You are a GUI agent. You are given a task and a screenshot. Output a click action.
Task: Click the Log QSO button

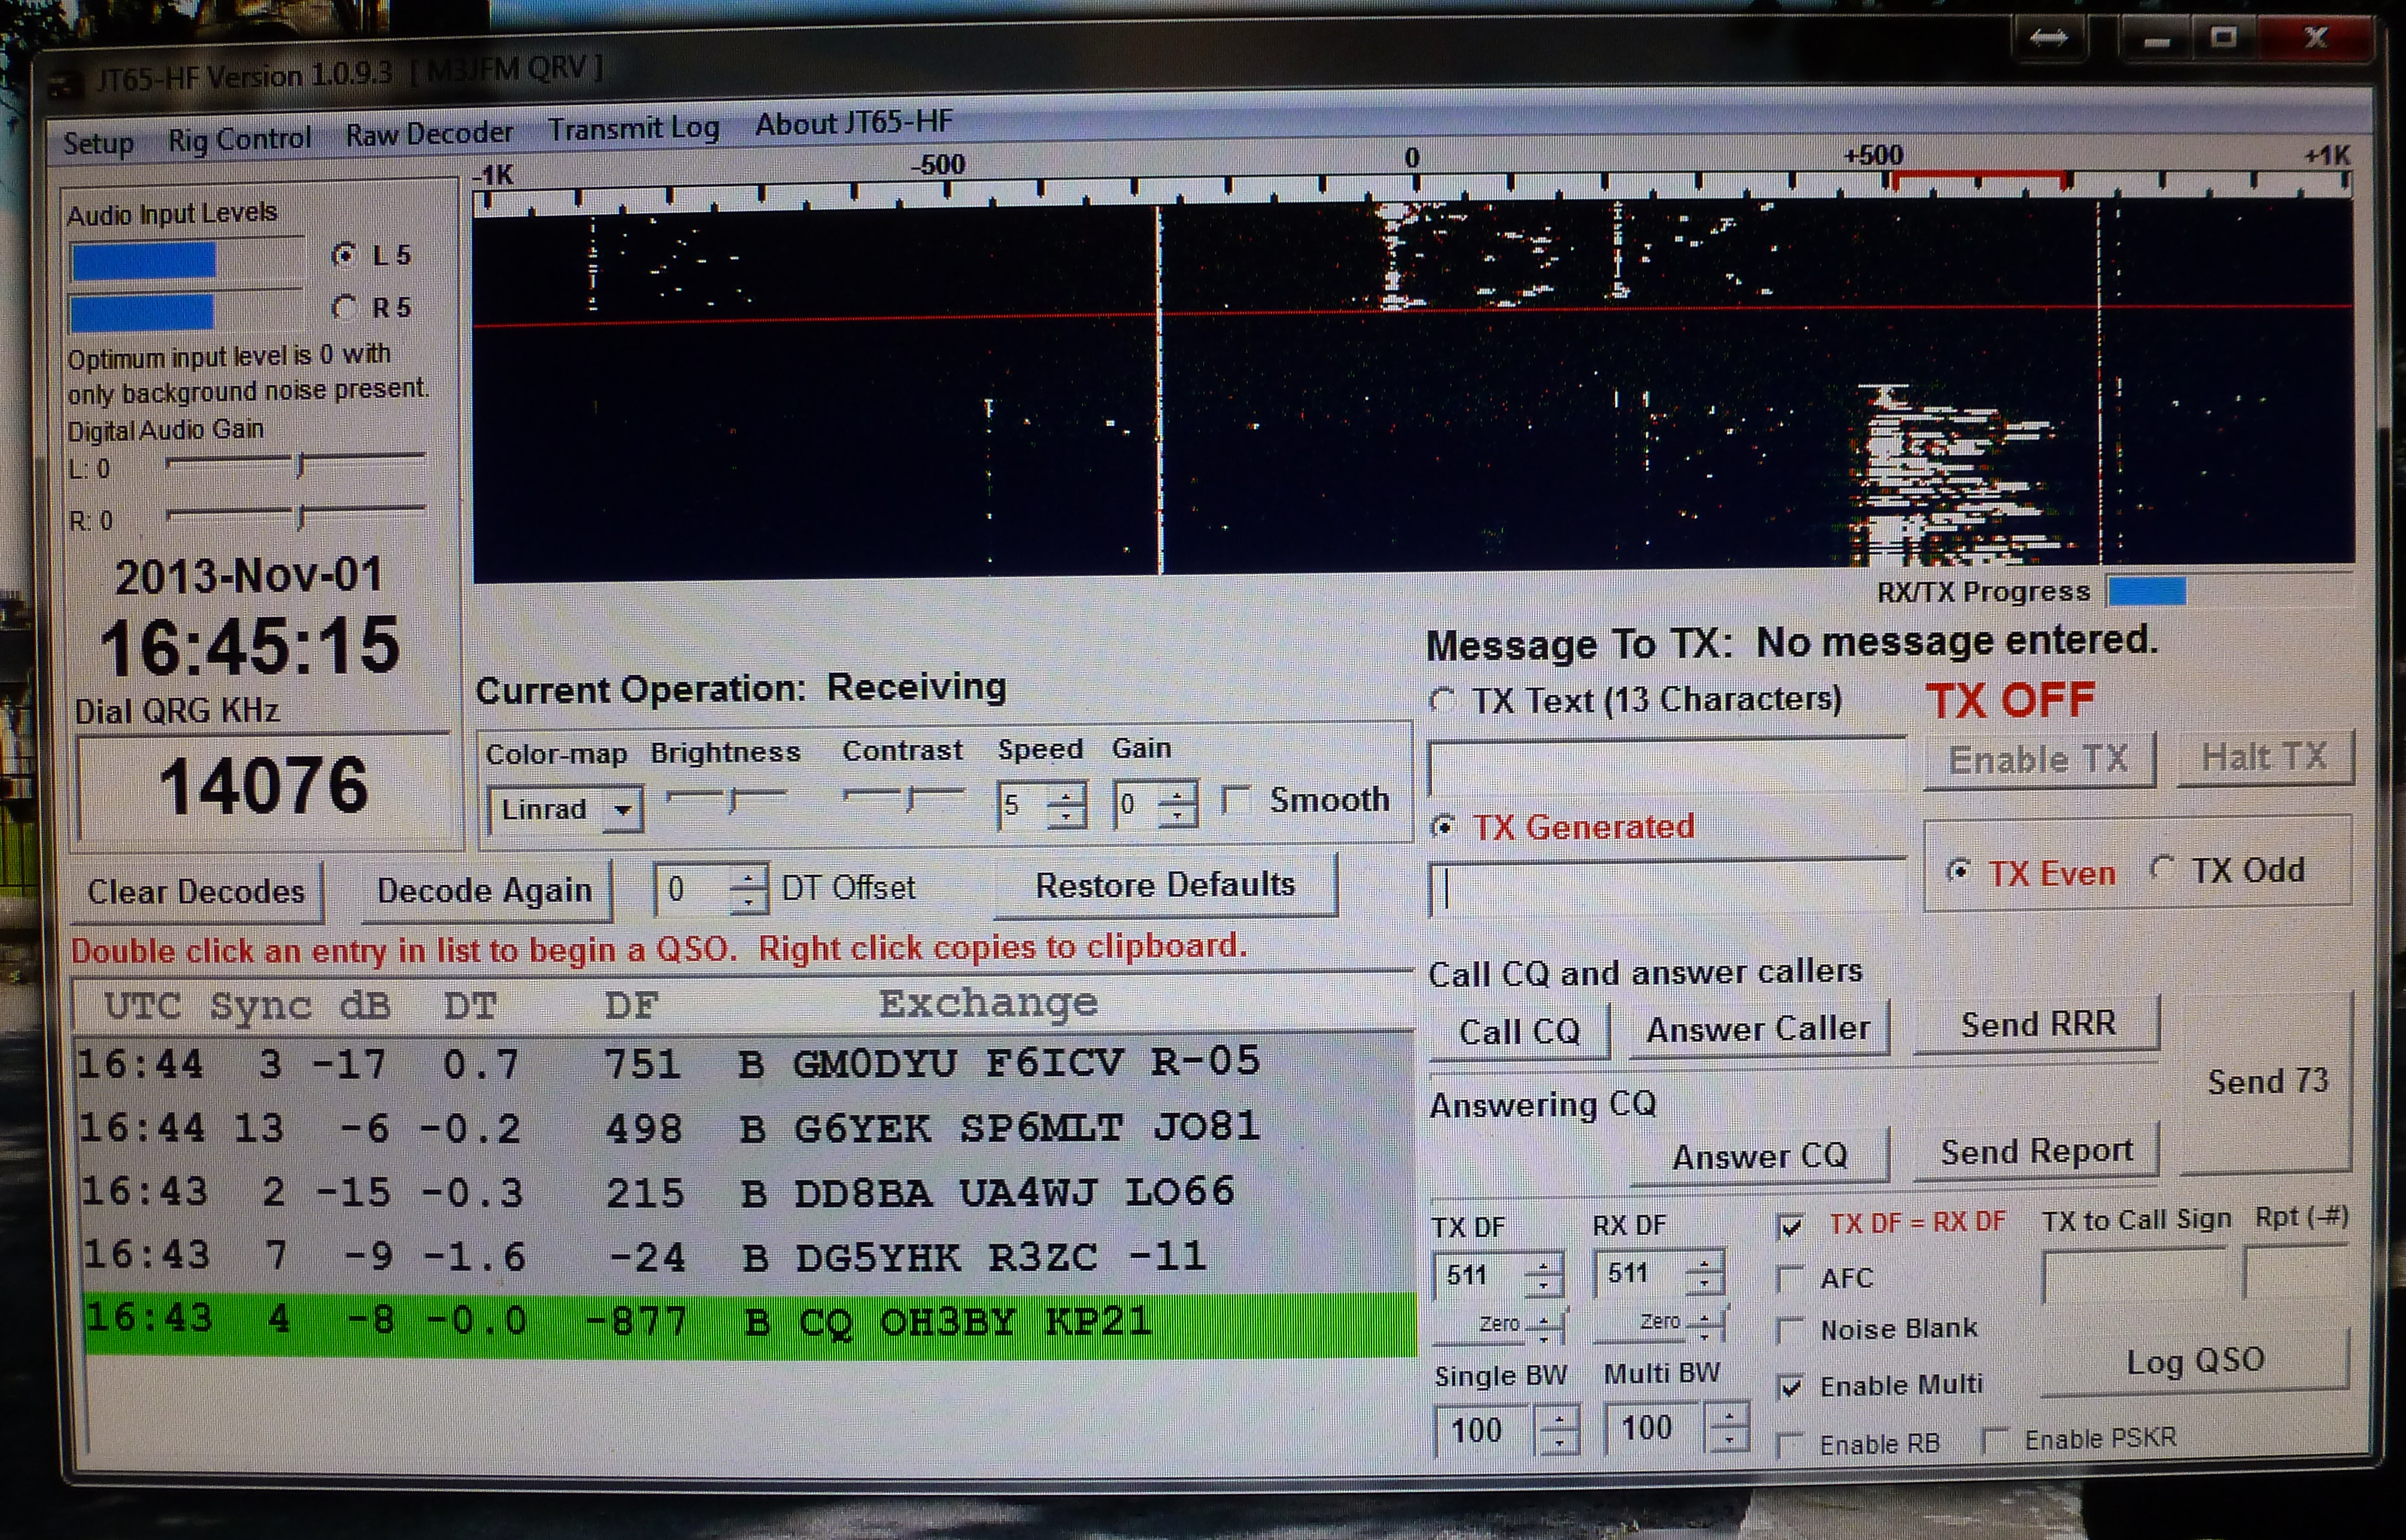[2195, 1361]
